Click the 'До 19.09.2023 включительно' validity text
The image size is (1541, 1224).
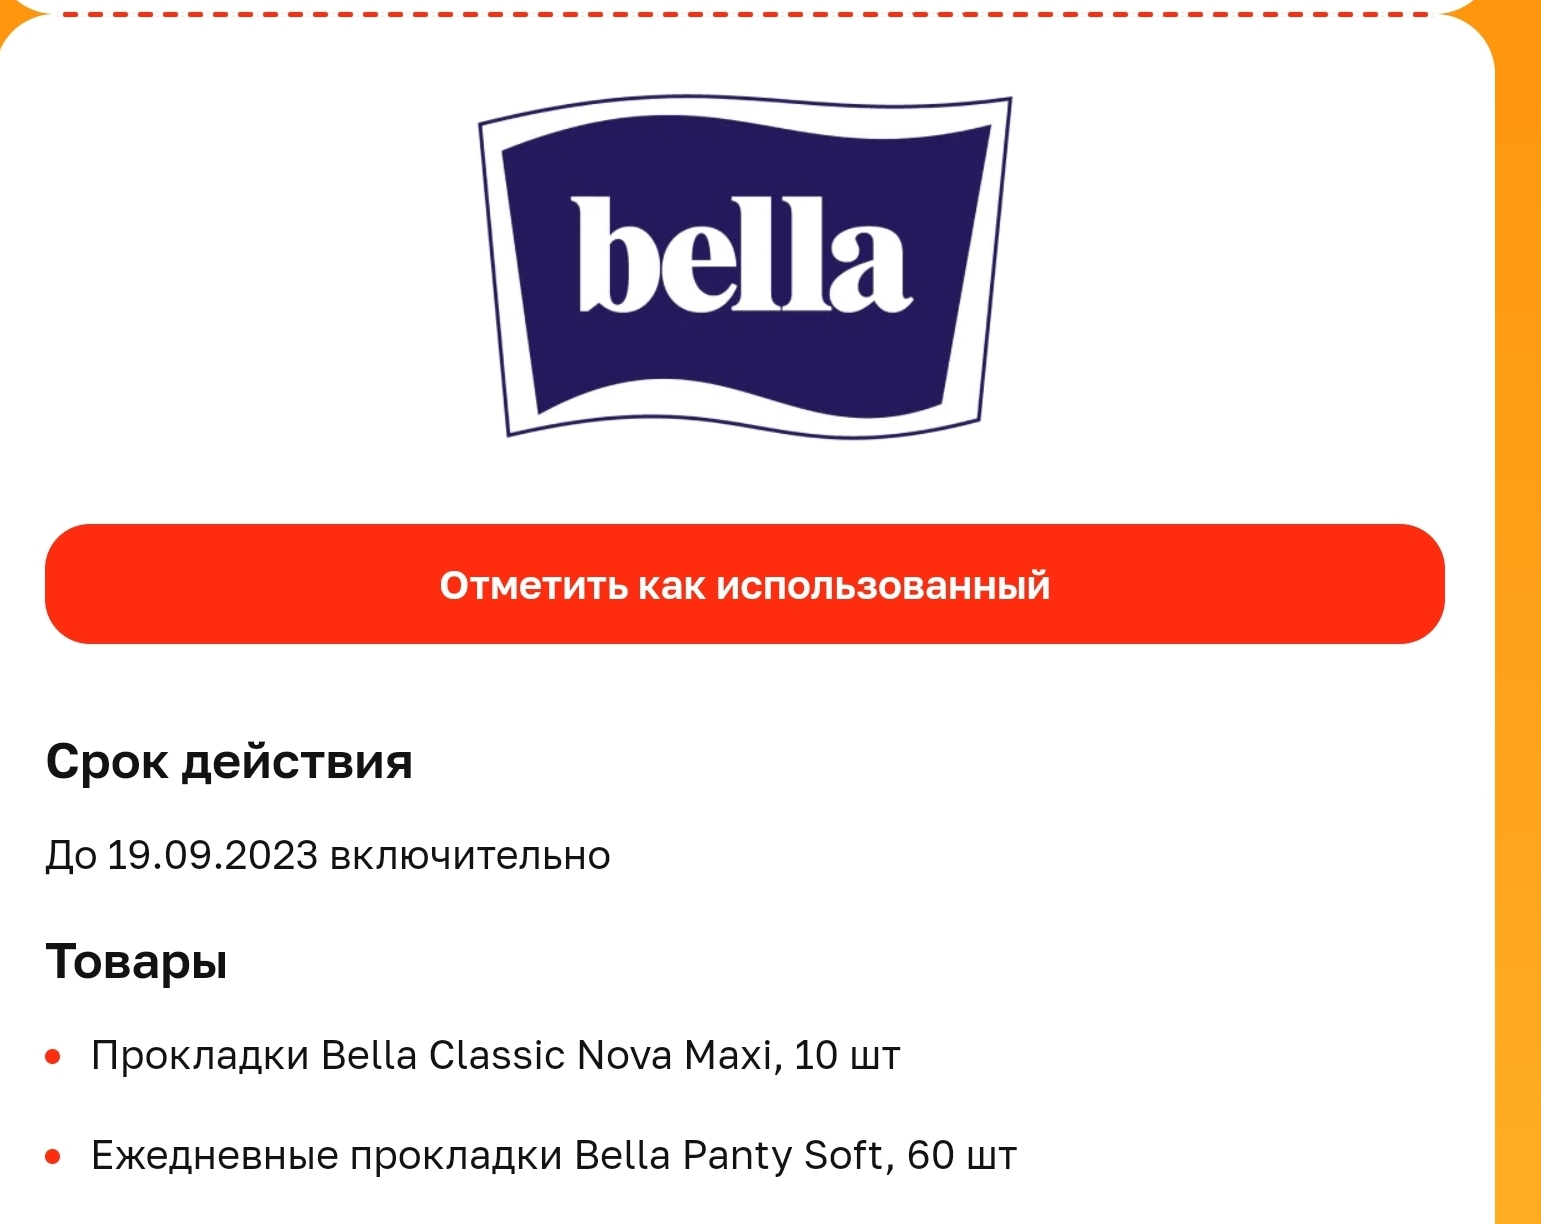pos(328,856)
